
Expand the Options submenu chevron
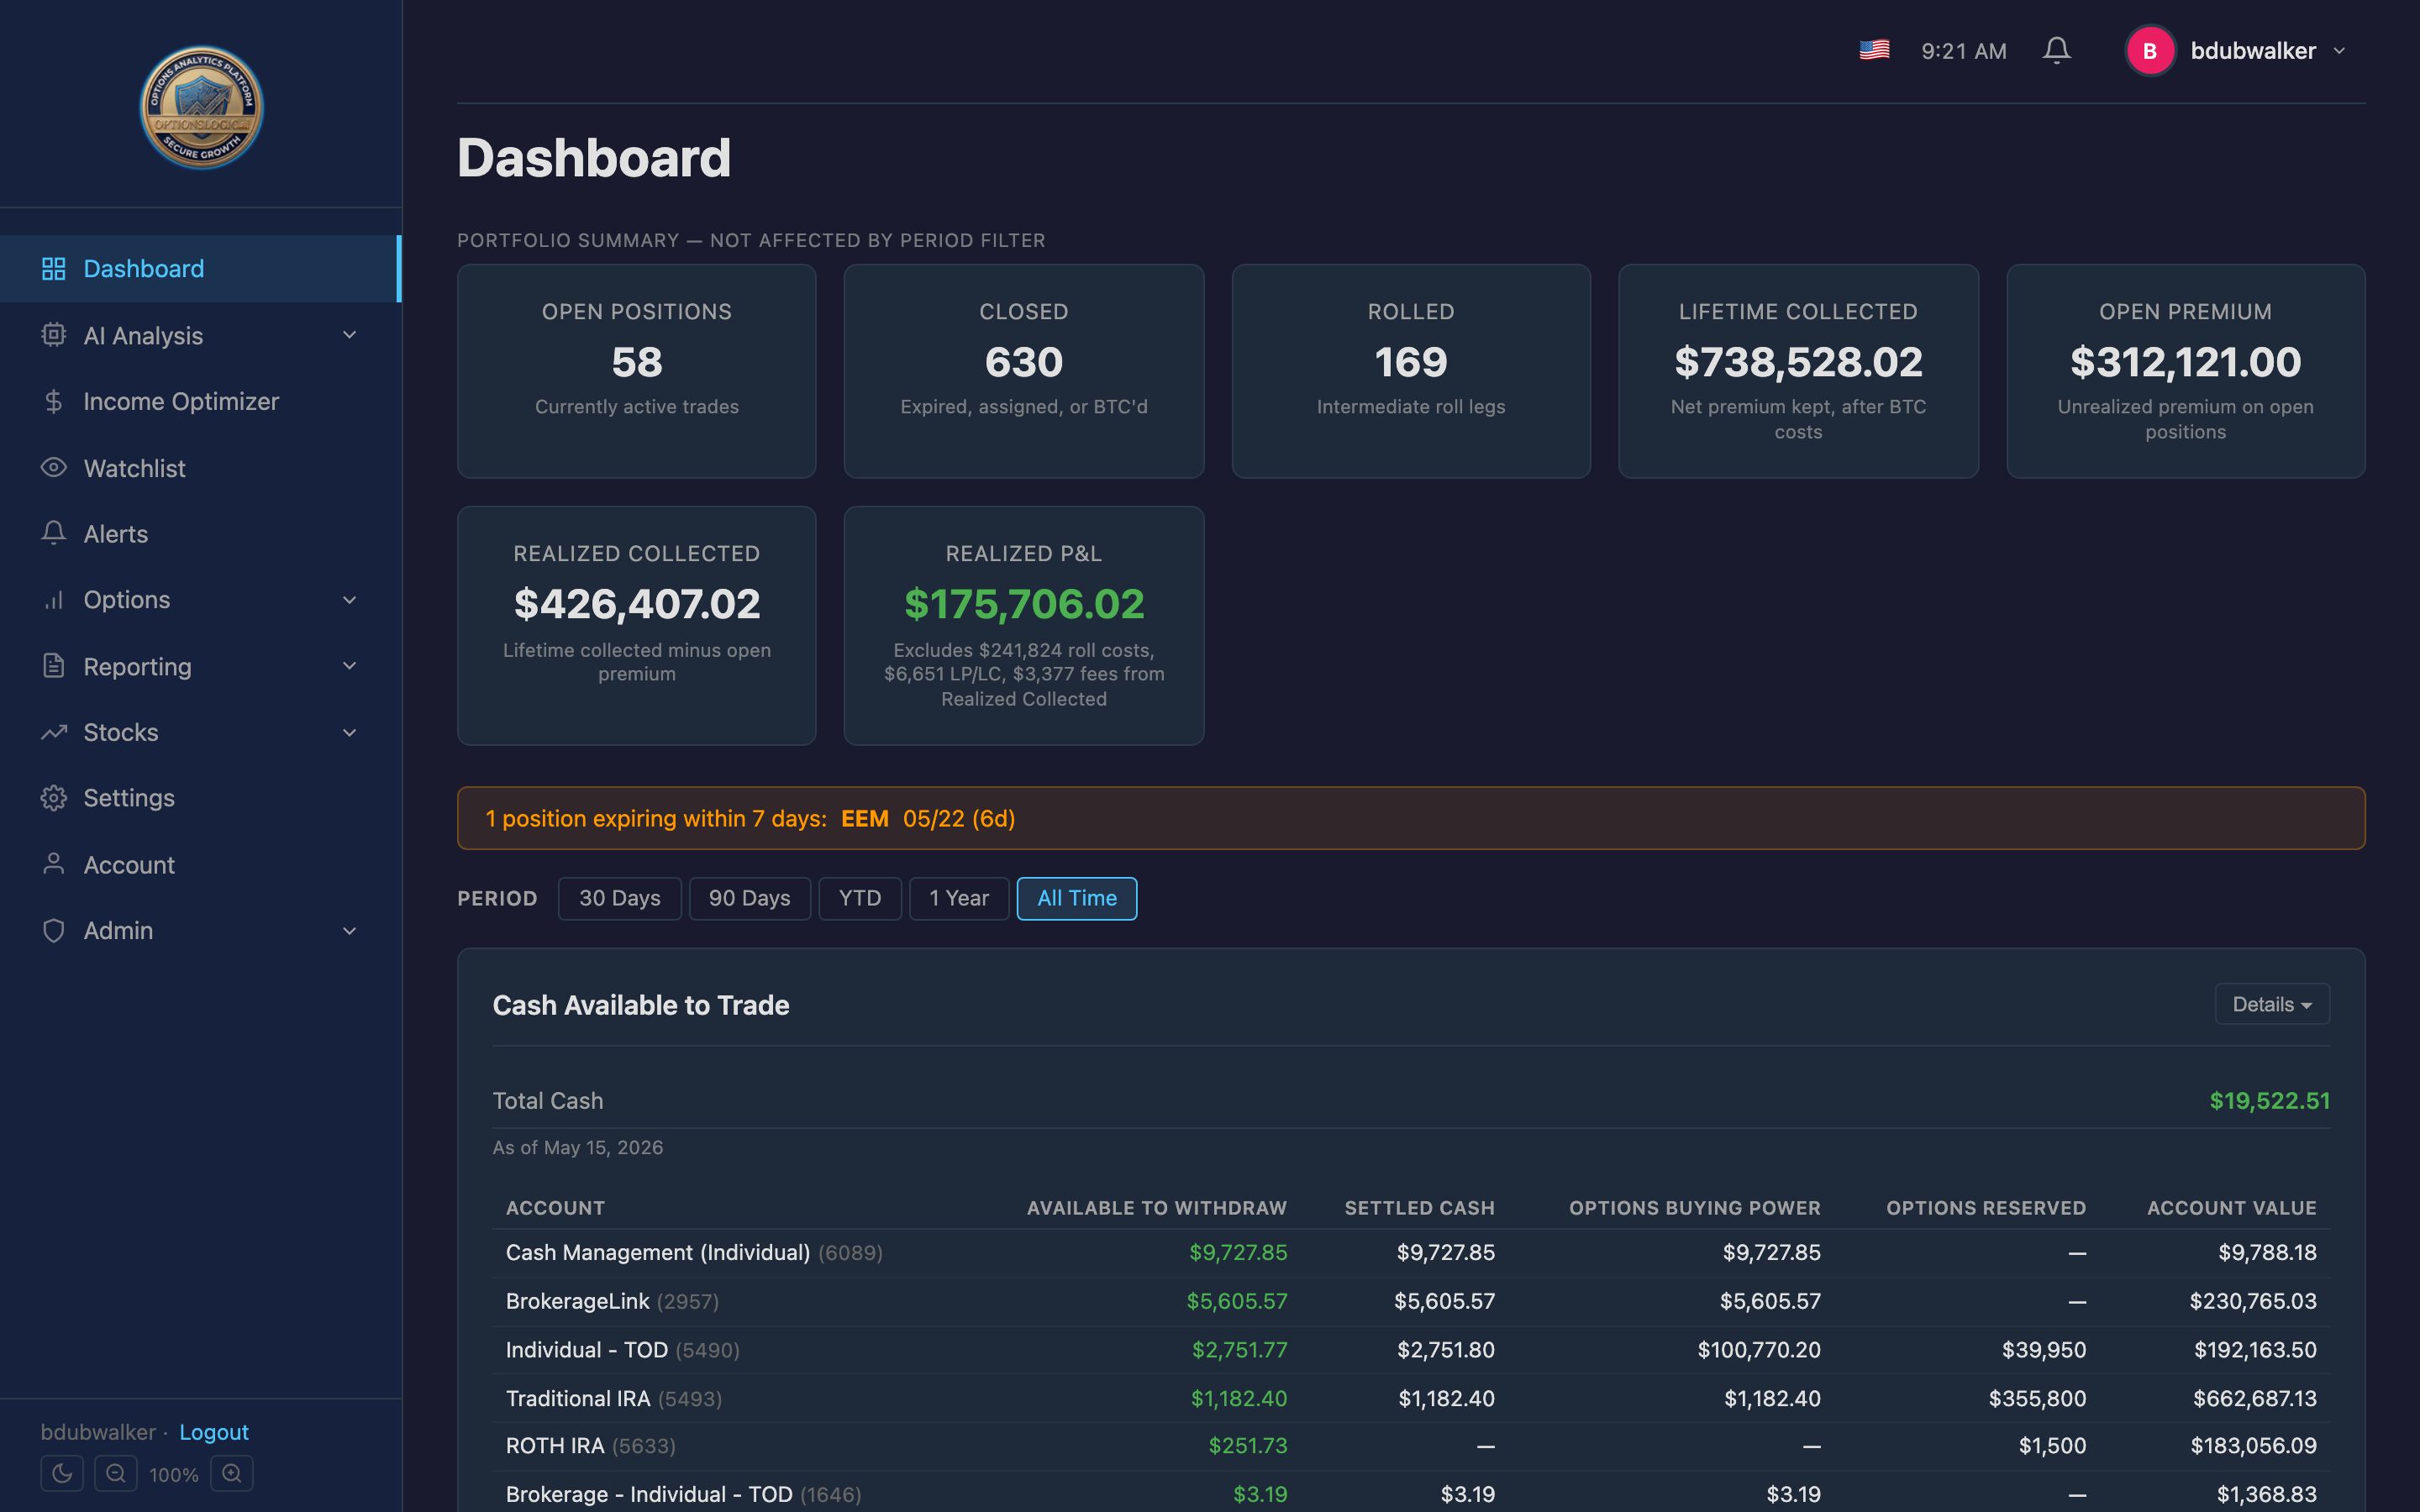point(349,600)
